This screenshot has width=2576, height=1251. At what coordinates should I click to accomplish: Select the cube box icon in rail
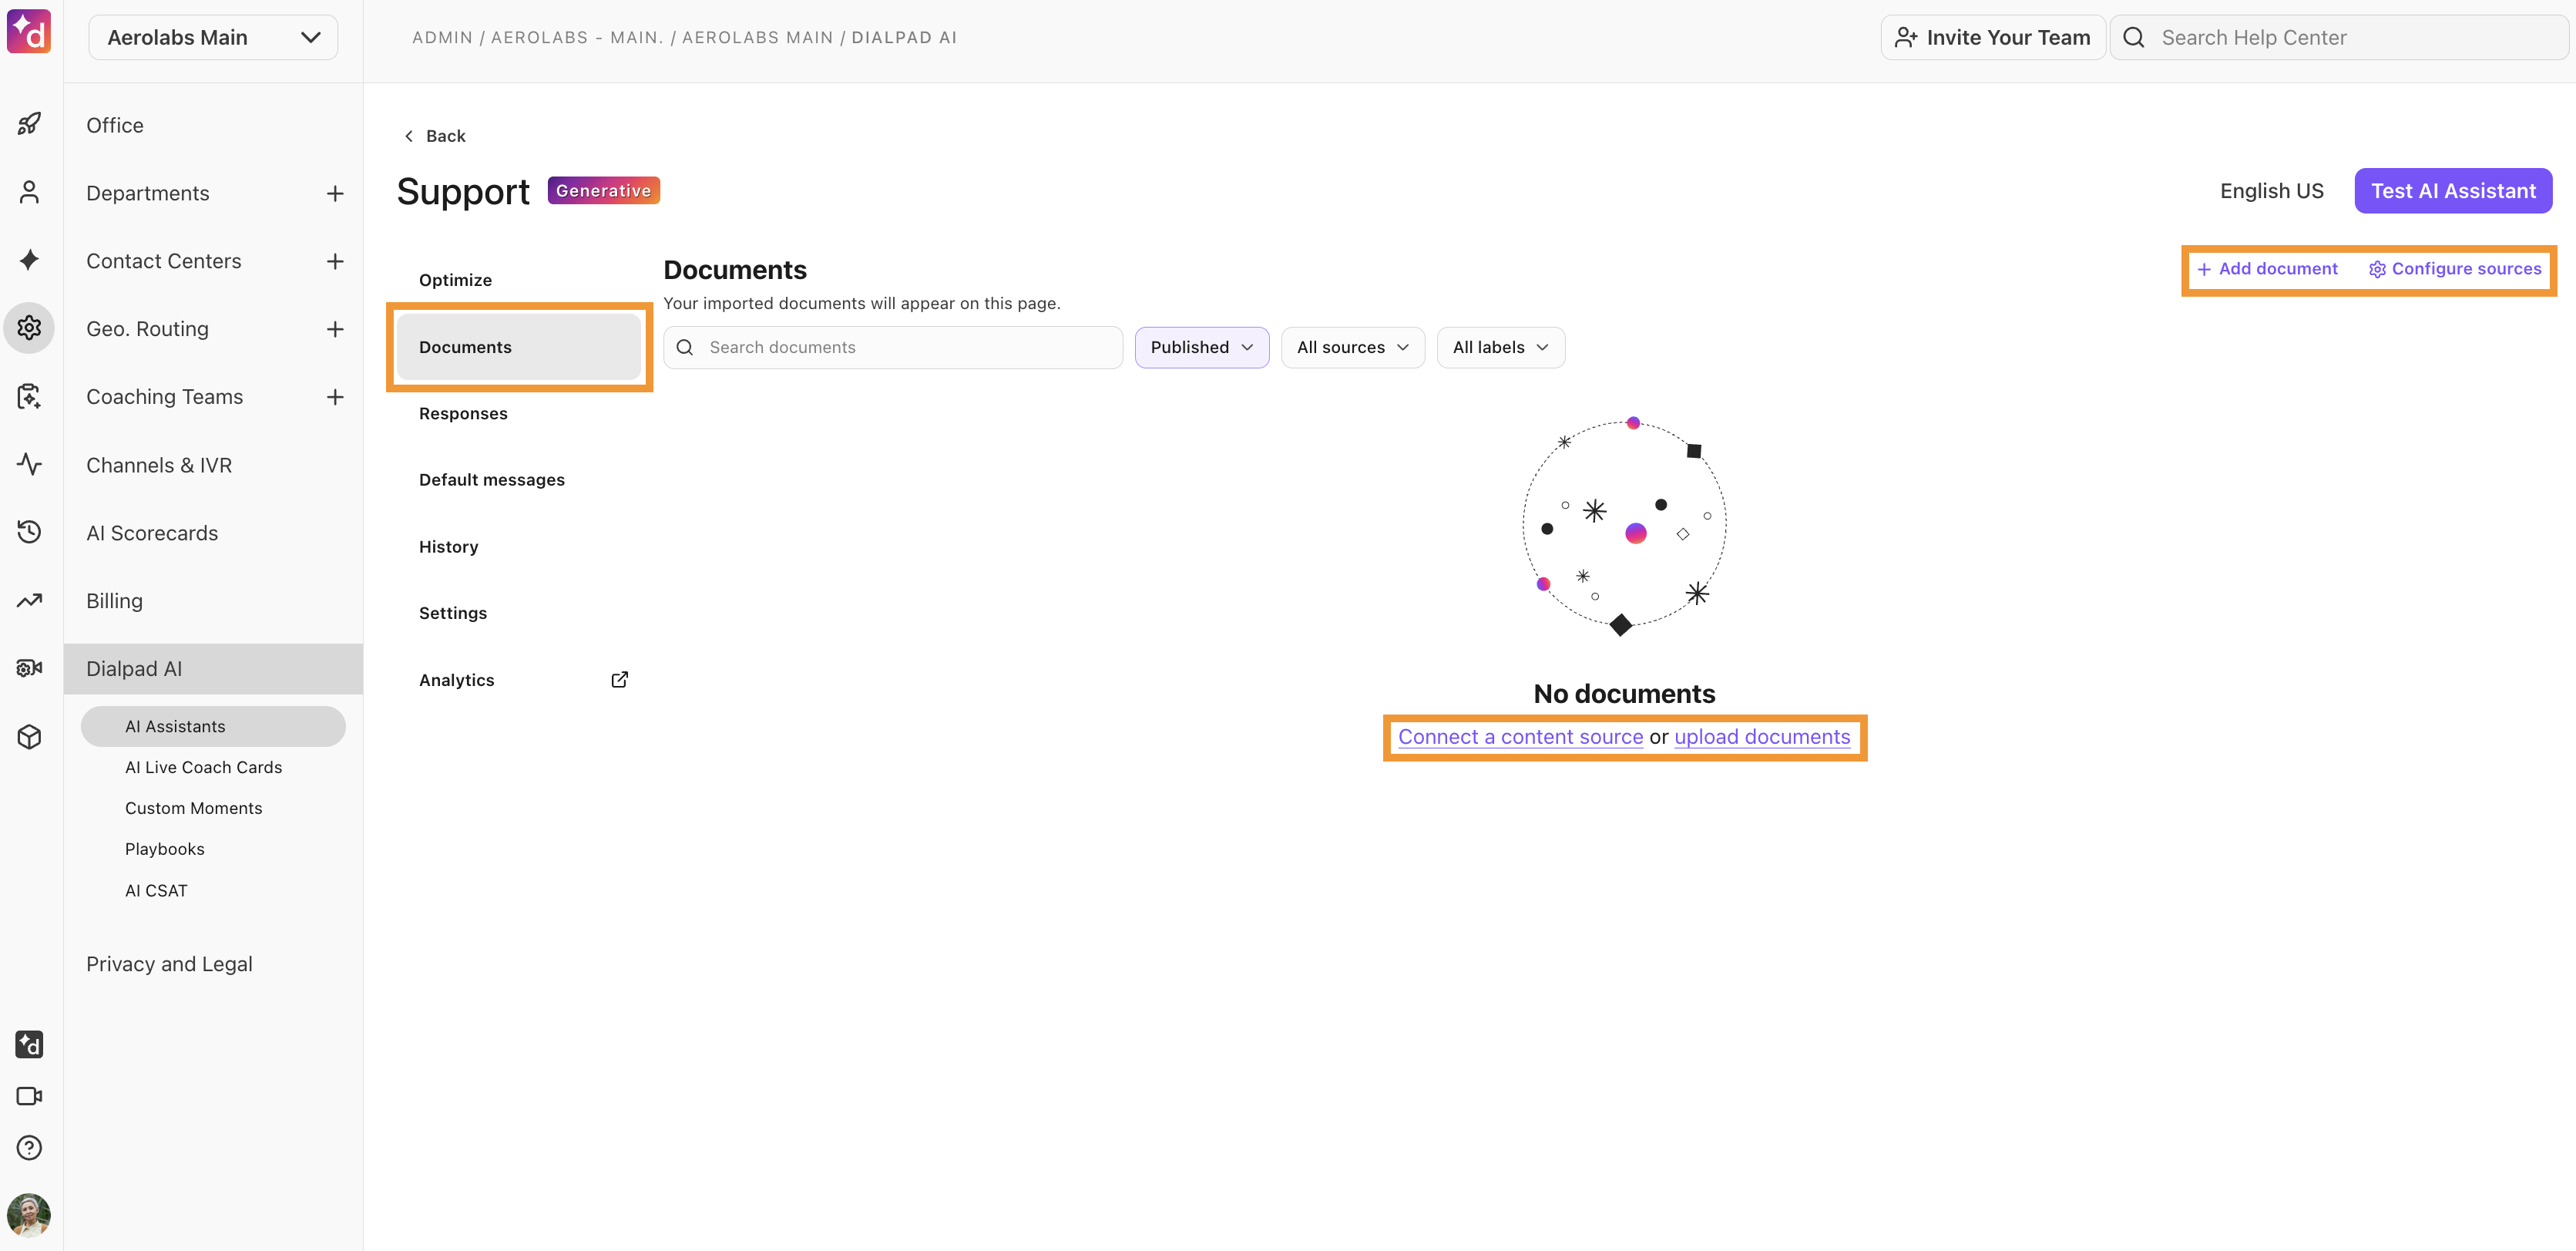[x=29, y=737]
